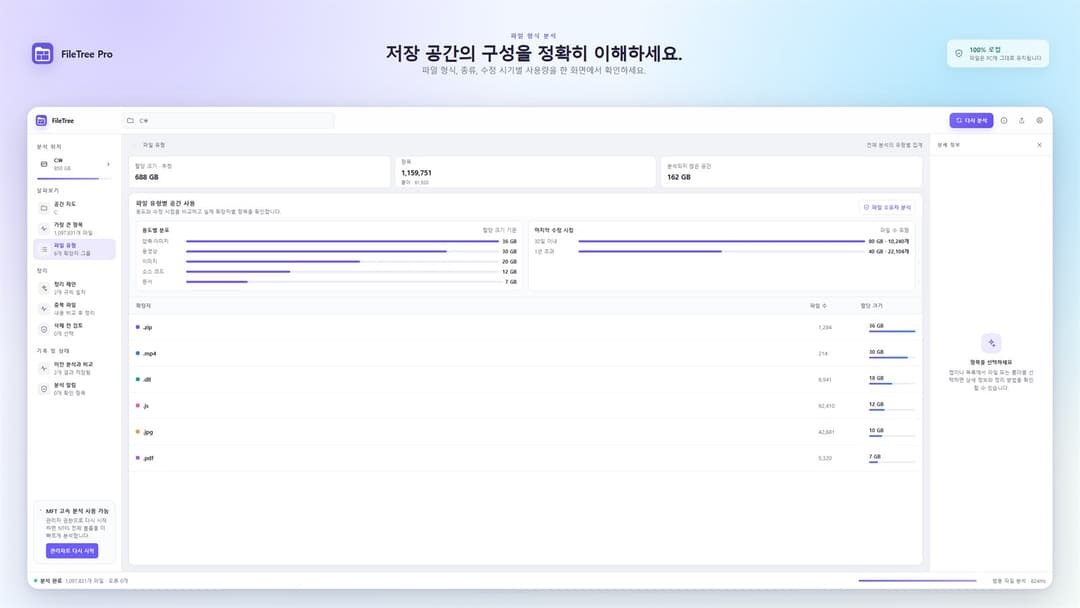Click the 80 GB · 10,240 modified-time bar
The image size is (1080, 608).
point(721,242)
